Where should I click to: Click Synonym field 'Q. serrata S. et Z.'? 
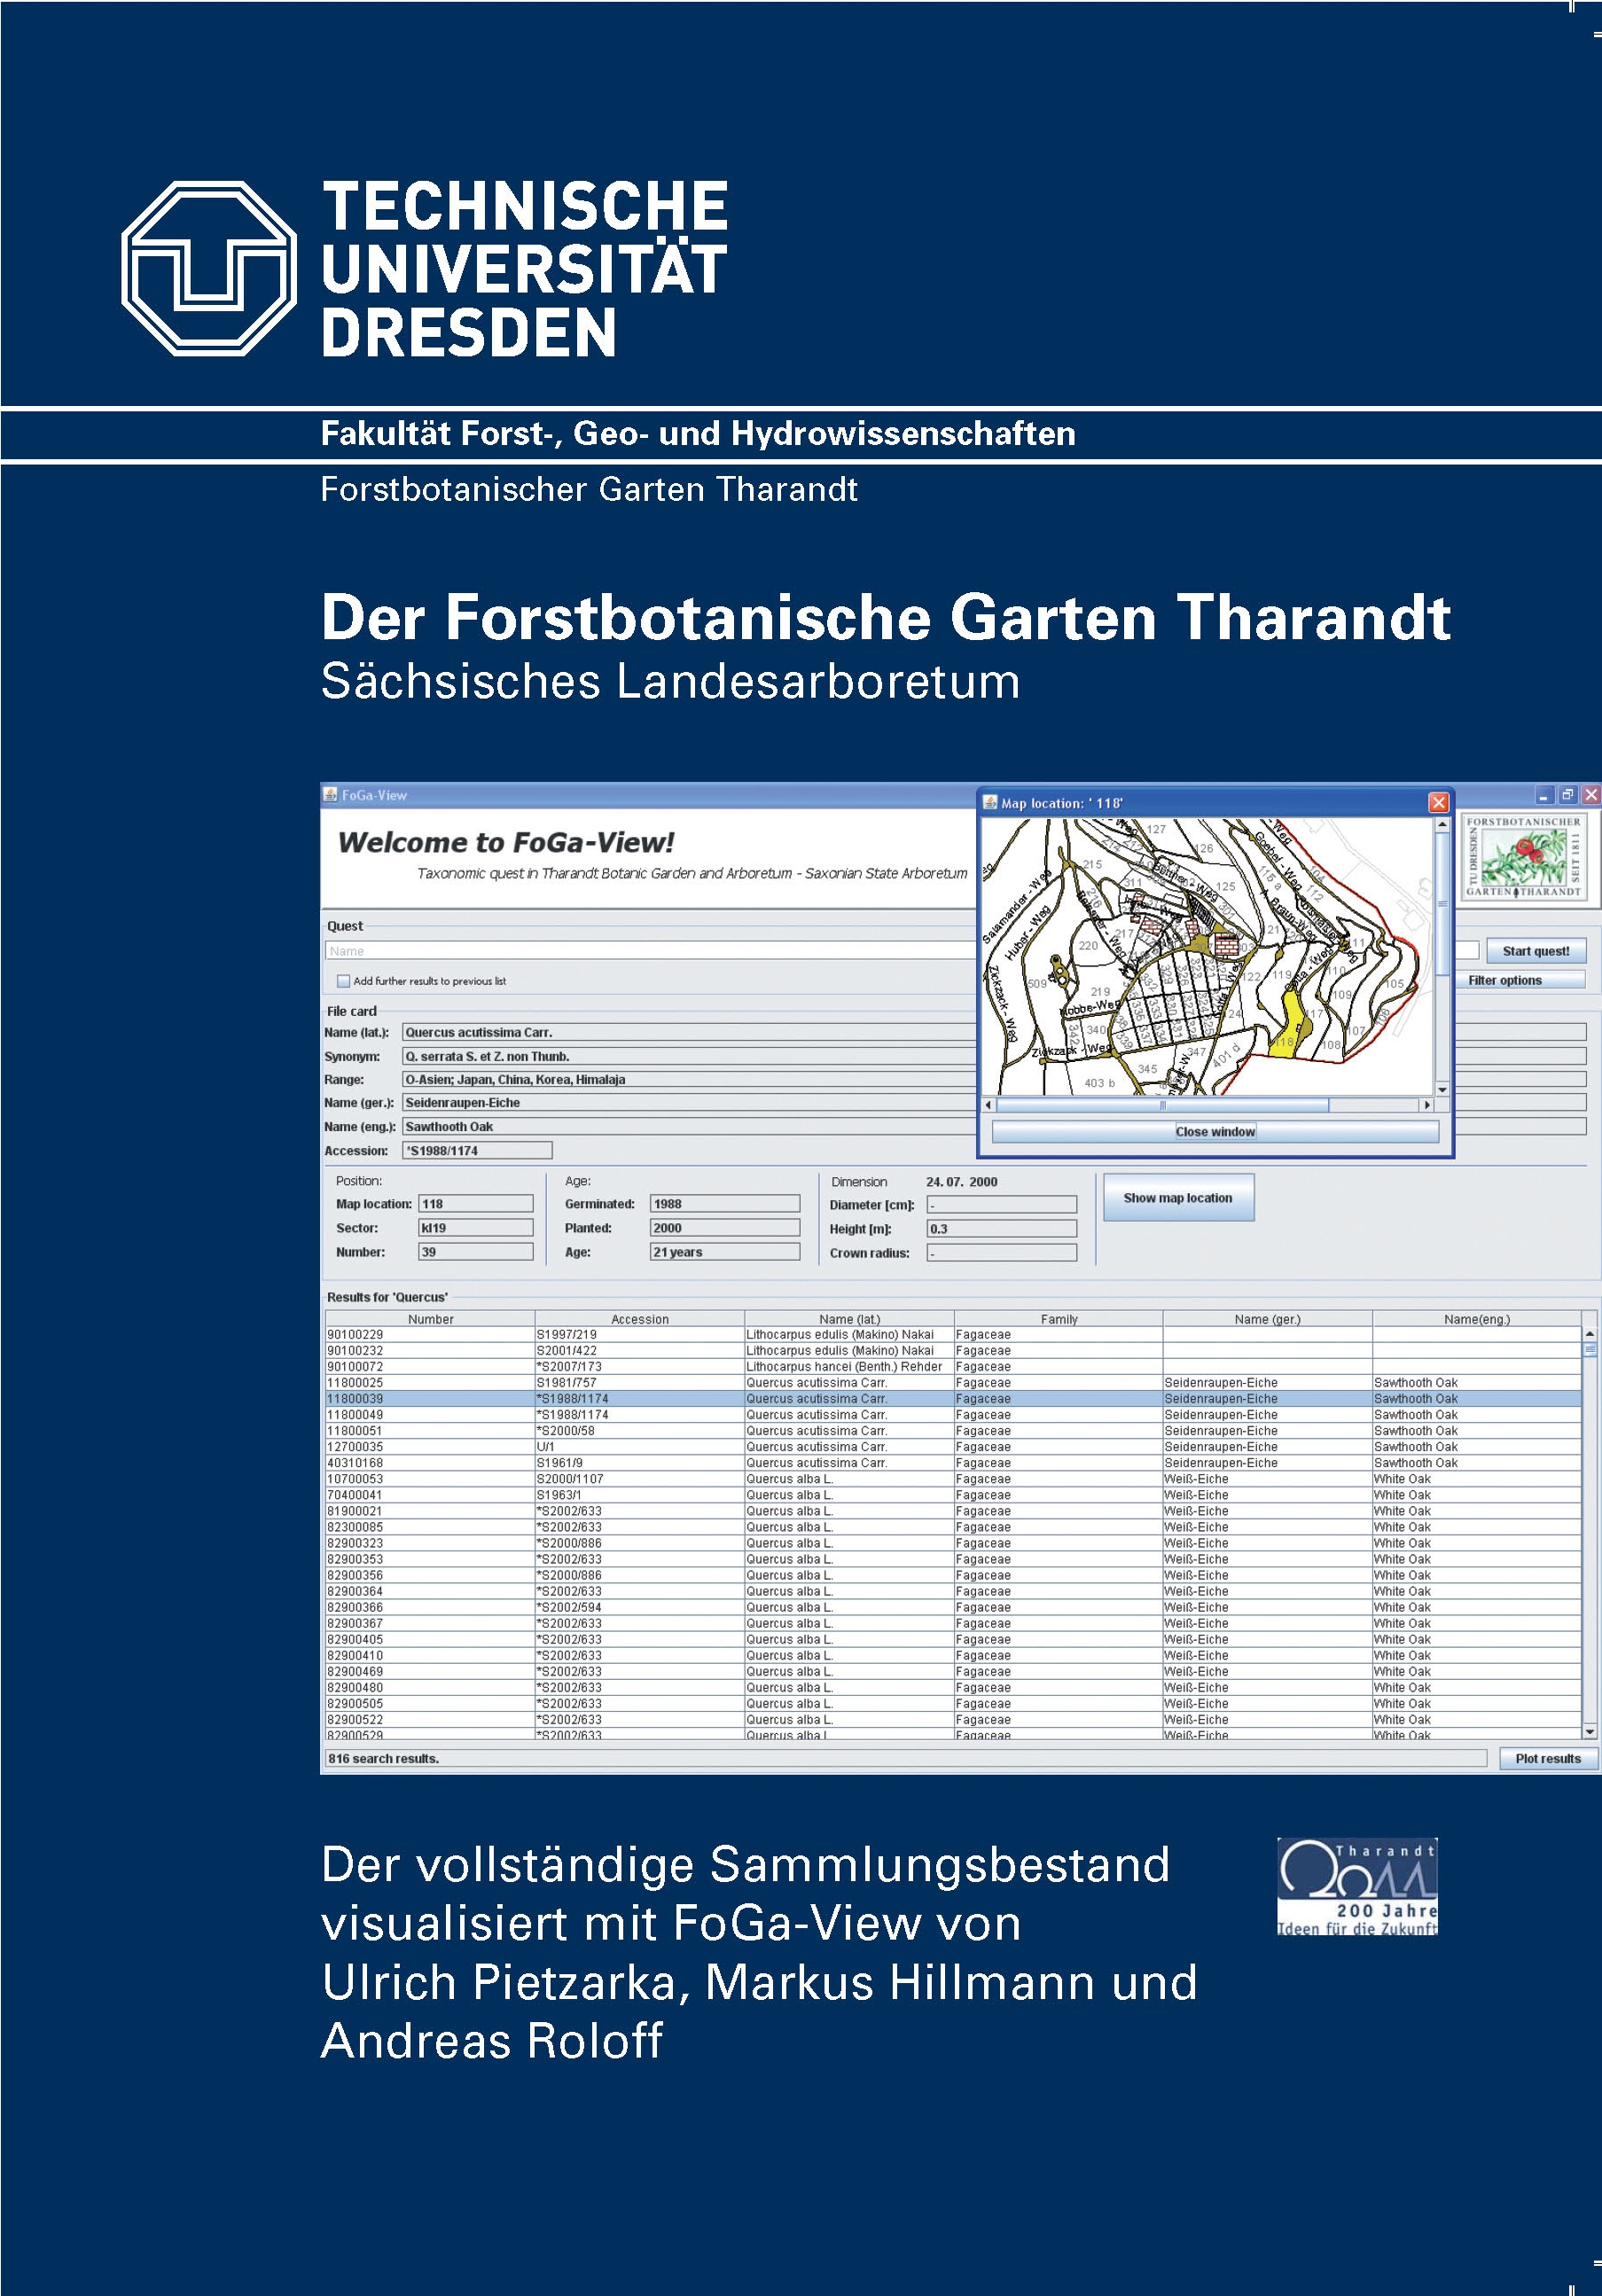coord(689,1056)
